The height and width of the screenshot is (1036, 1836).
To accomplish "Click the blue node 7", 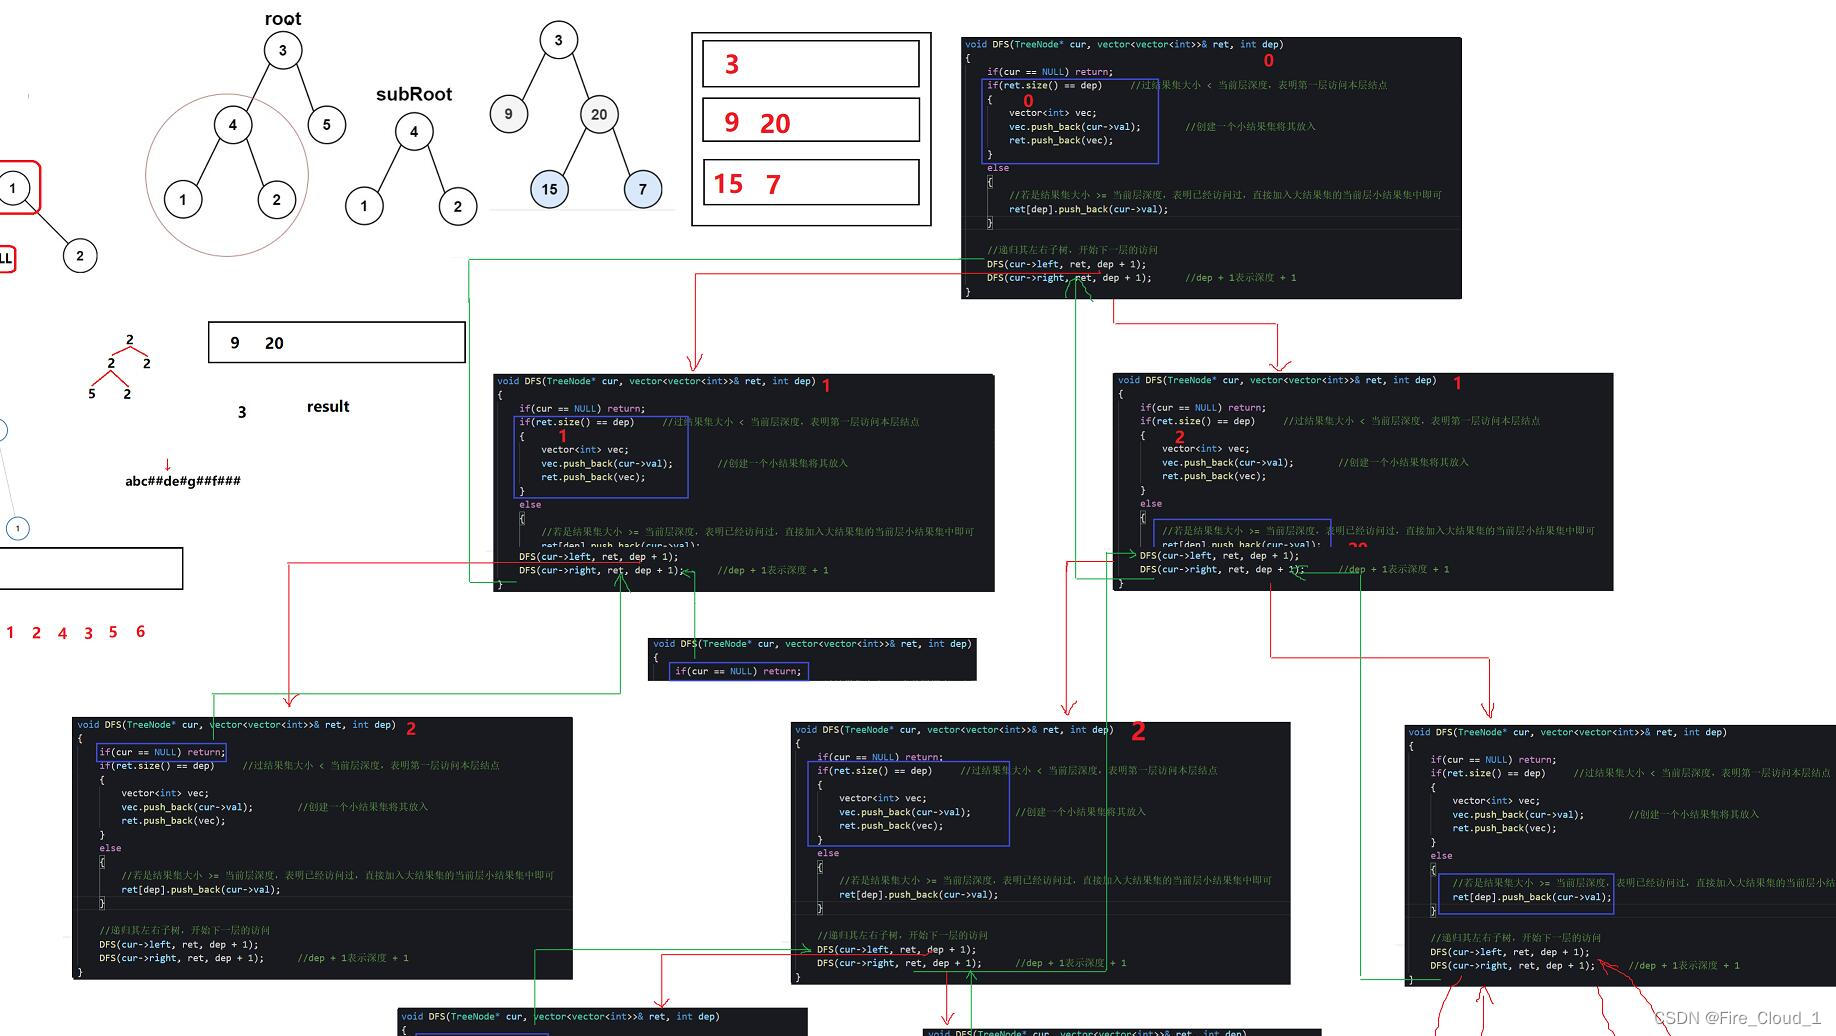I will point(643,189).
